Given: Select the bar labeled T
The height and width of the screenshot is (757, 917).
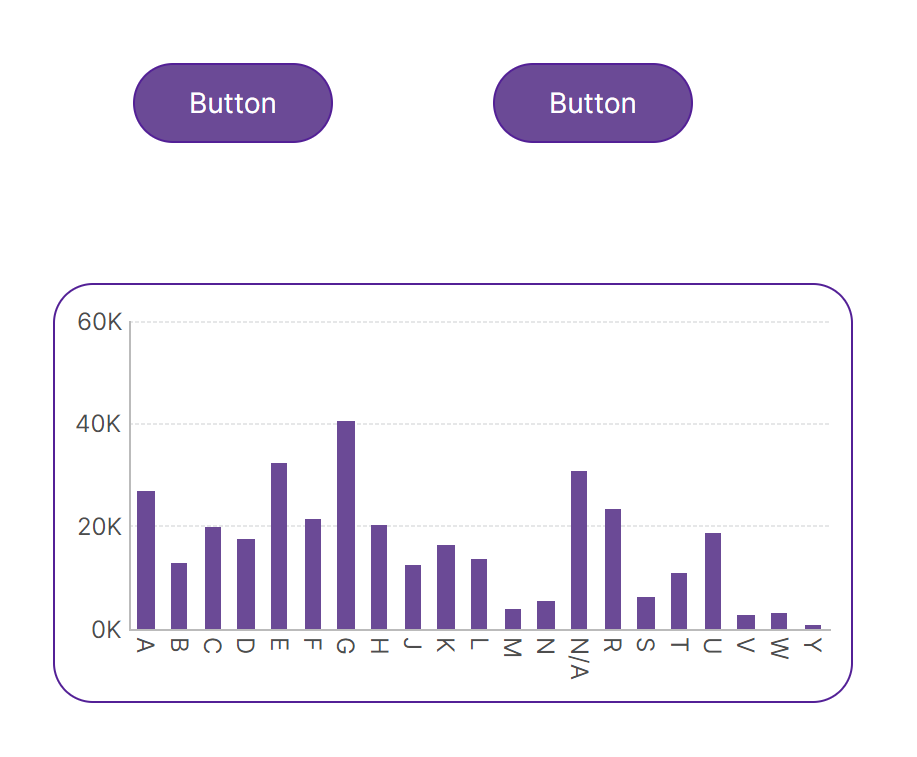Looking at the screenshot, I should point(679,601).
